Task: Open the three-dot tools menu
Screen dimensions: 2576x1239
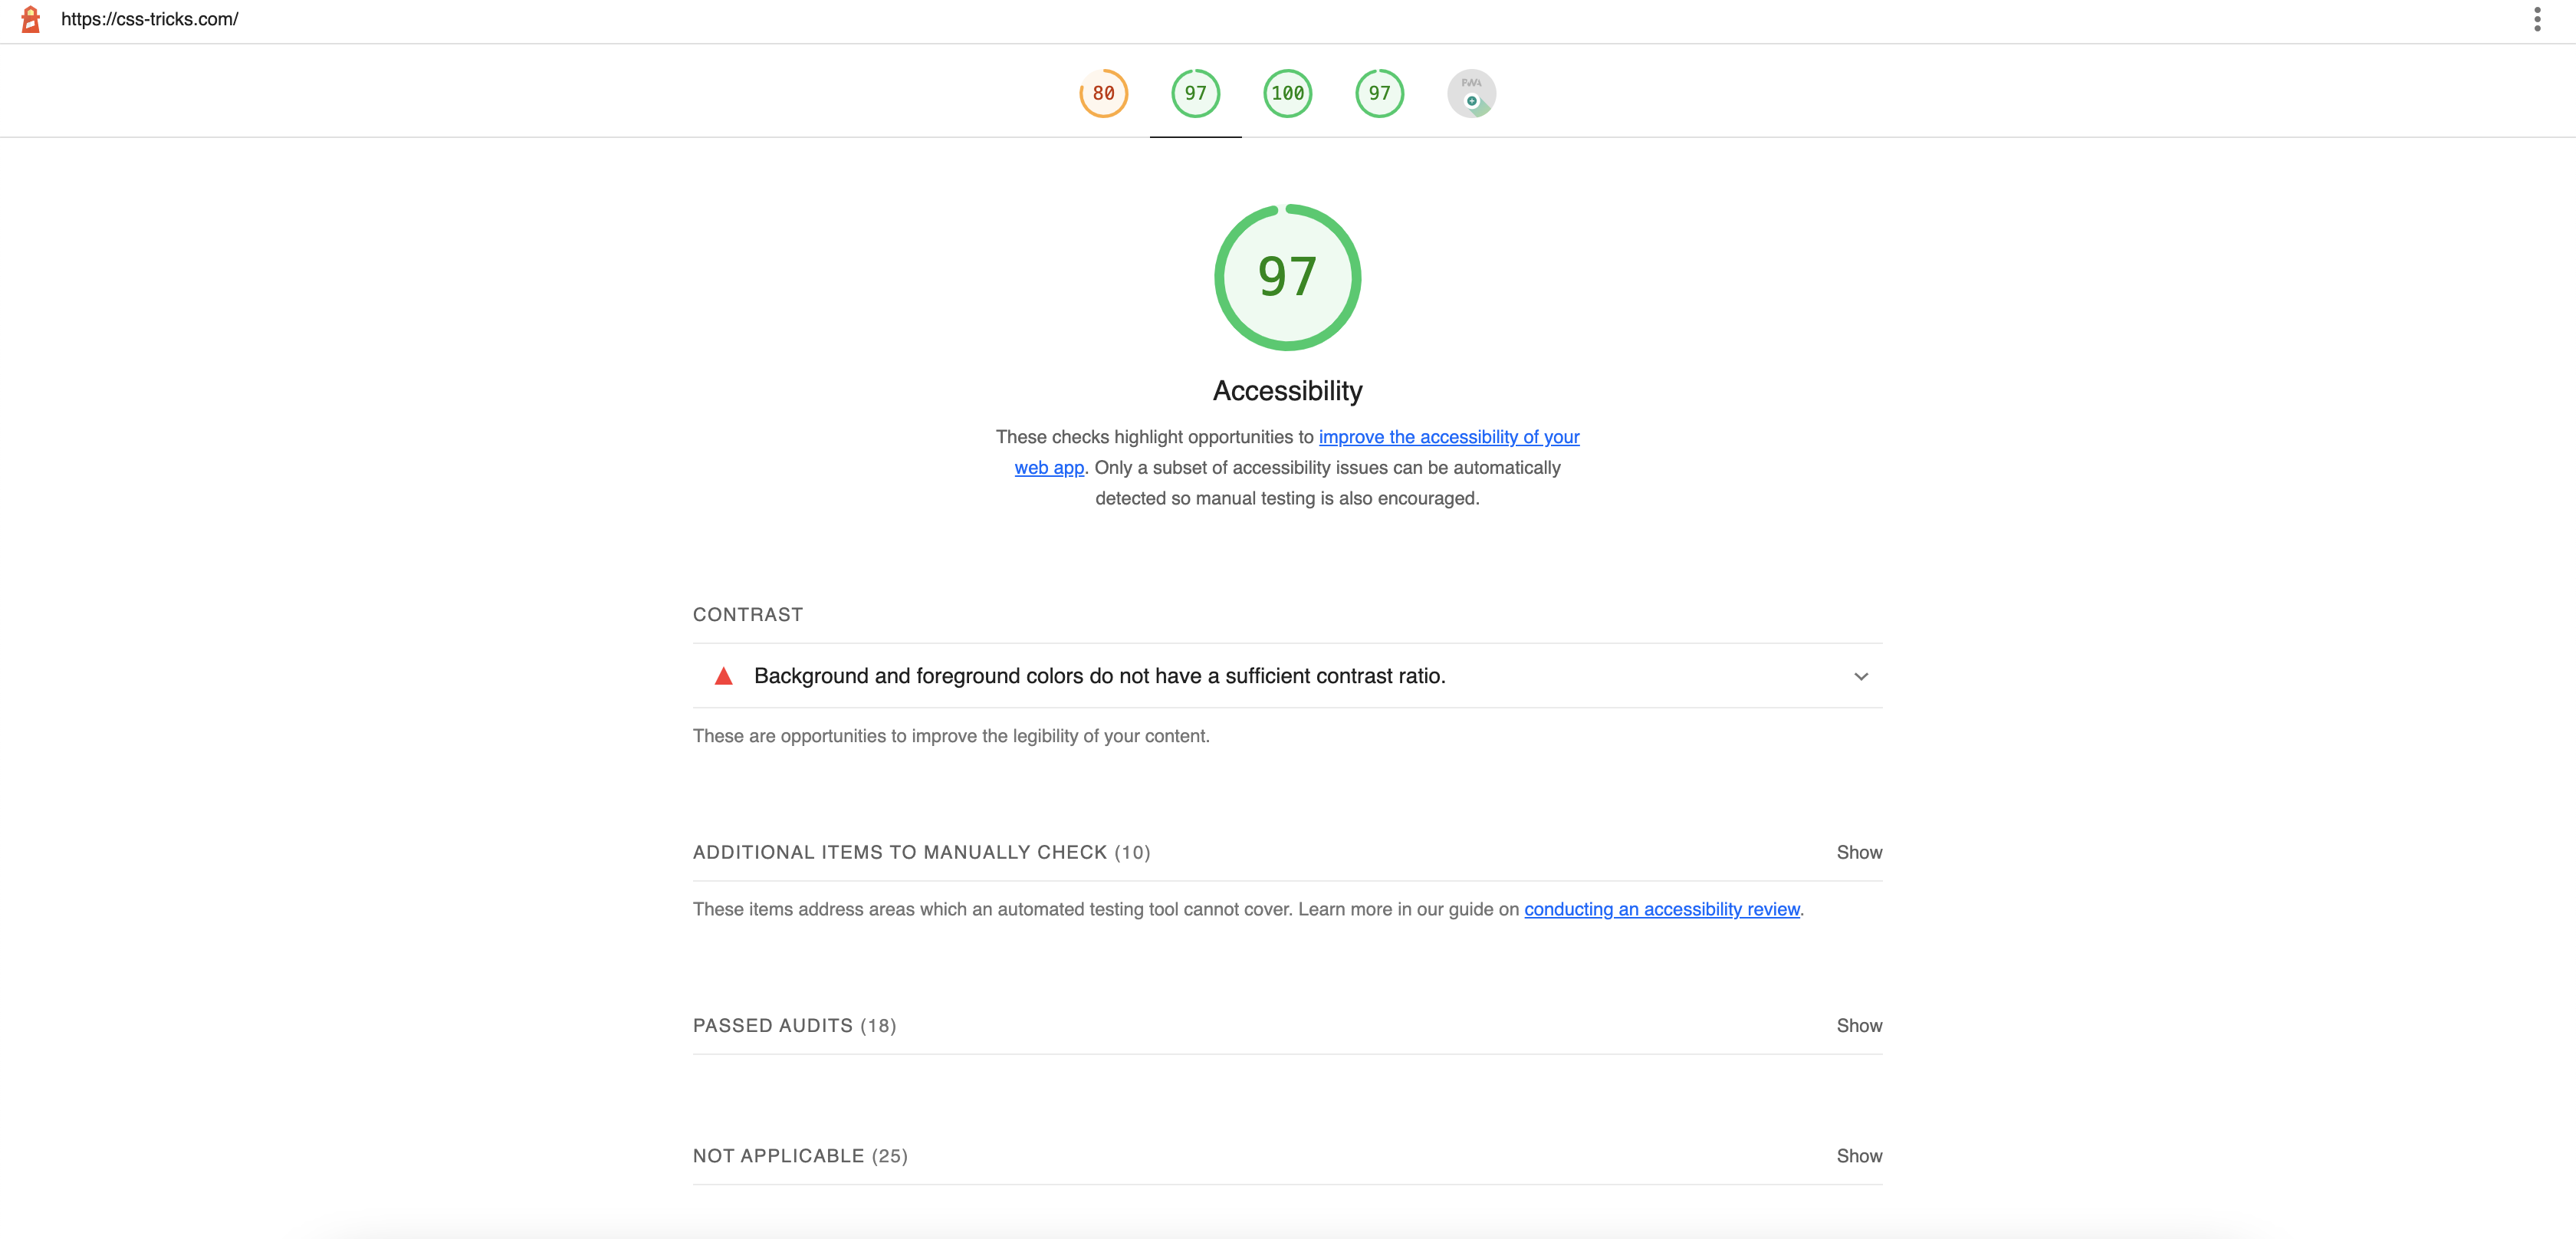Action: 2536,19
